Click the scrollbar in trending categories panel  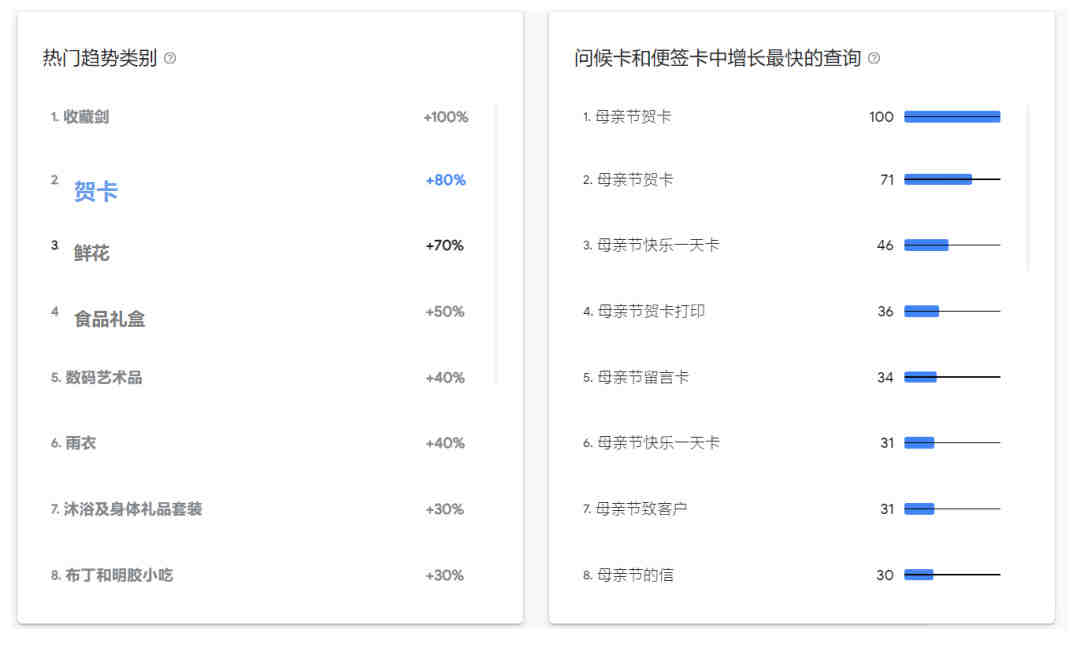pyautogui.click(x=496, y=243)
